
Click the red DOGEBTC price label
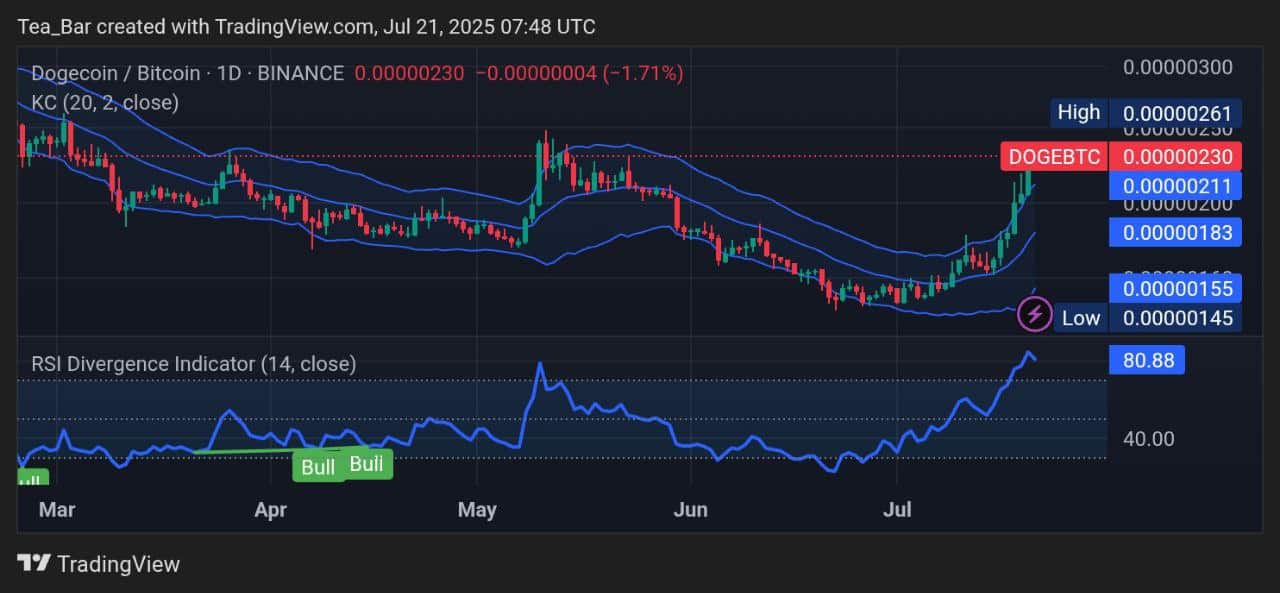1054,157
